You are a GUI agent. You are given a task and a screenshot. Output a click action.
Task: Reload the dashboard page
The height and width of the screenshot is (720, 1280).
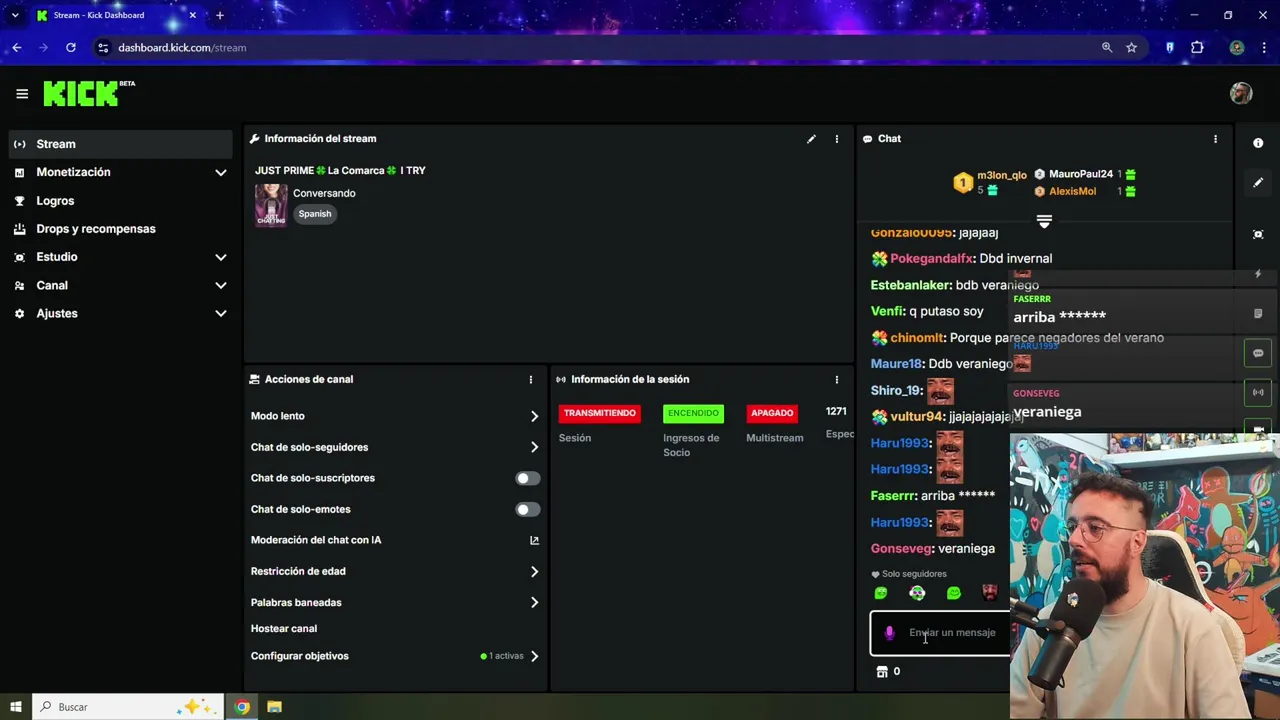click(x=71, y=47)
